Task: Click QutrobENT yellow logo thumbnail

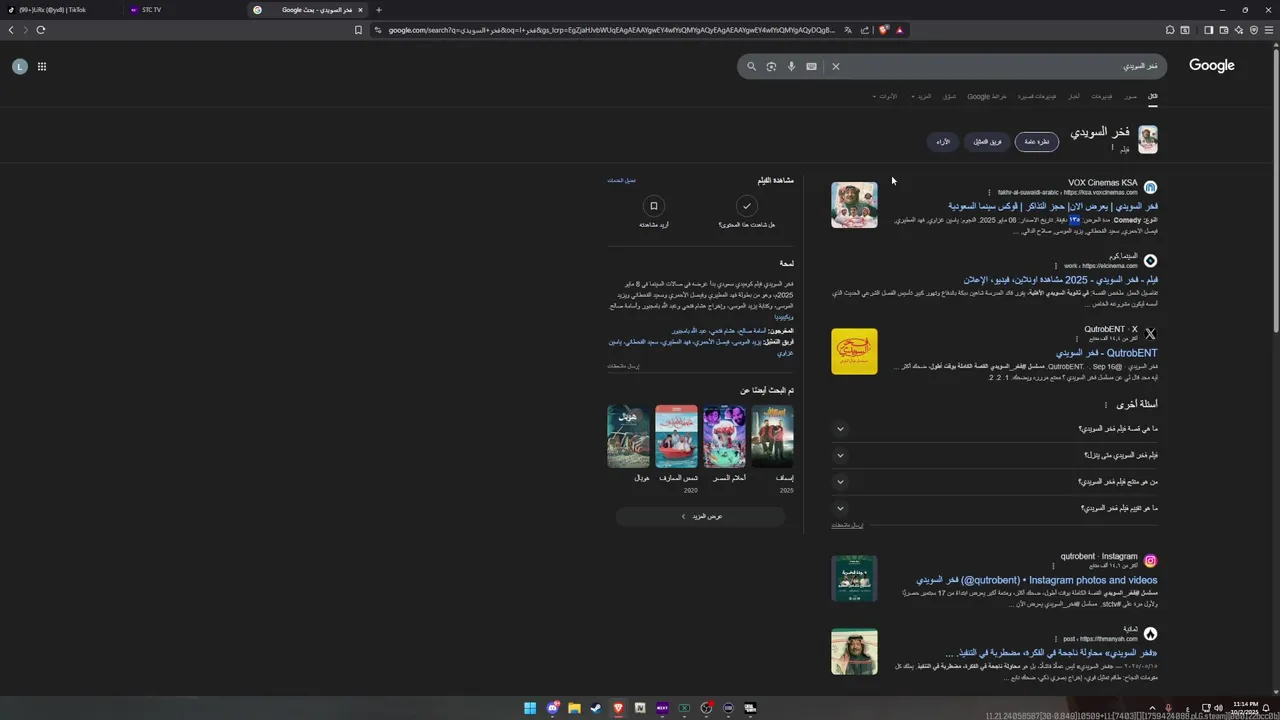Action: click(854, 352)
